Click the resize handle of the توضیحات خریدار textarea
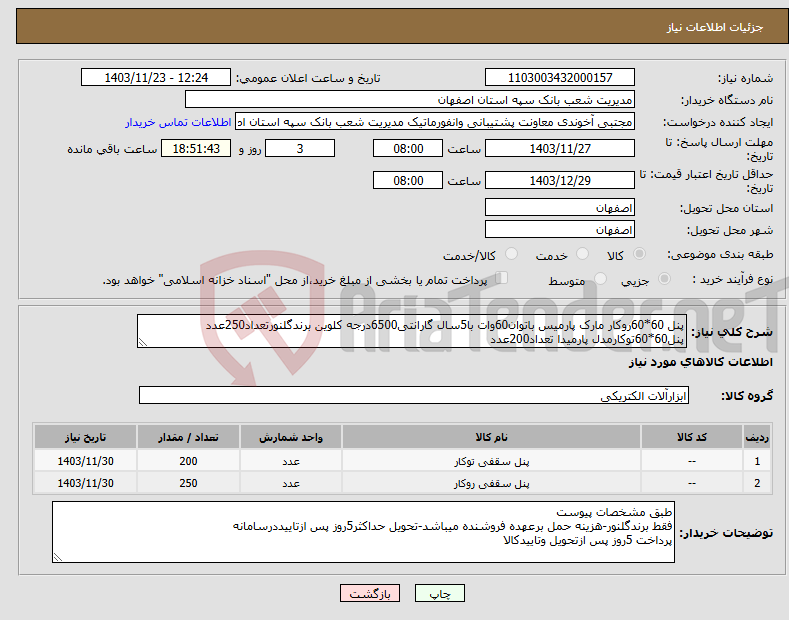Viewport: 789px width, 620px height. 58,558
